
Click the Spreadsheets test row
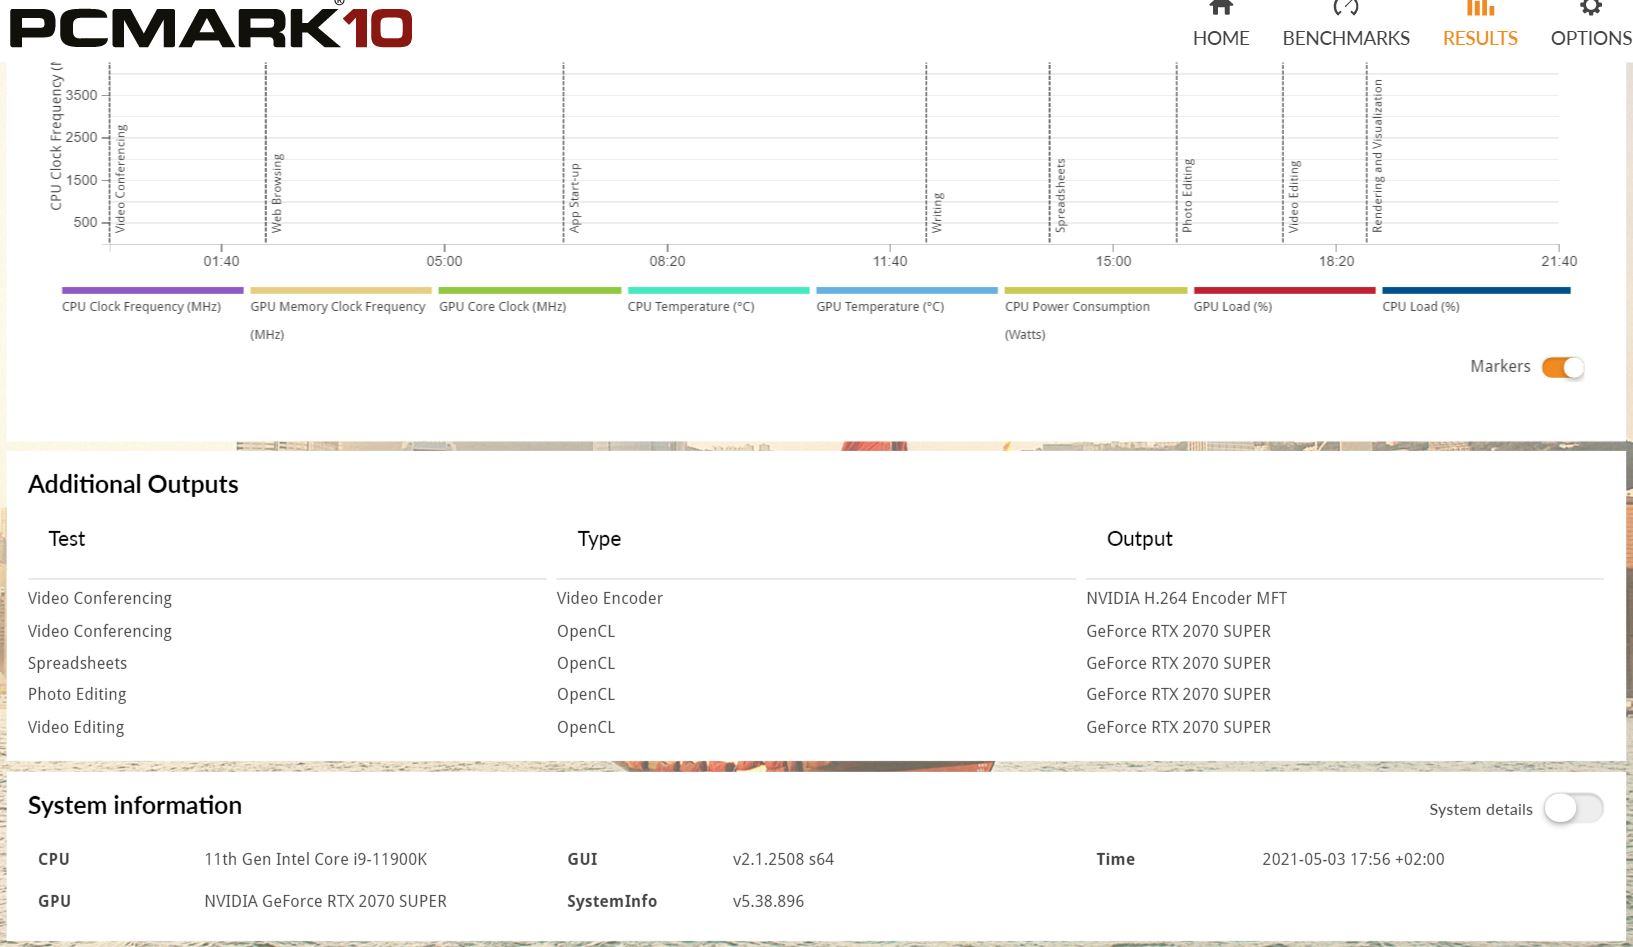point(77,663)
